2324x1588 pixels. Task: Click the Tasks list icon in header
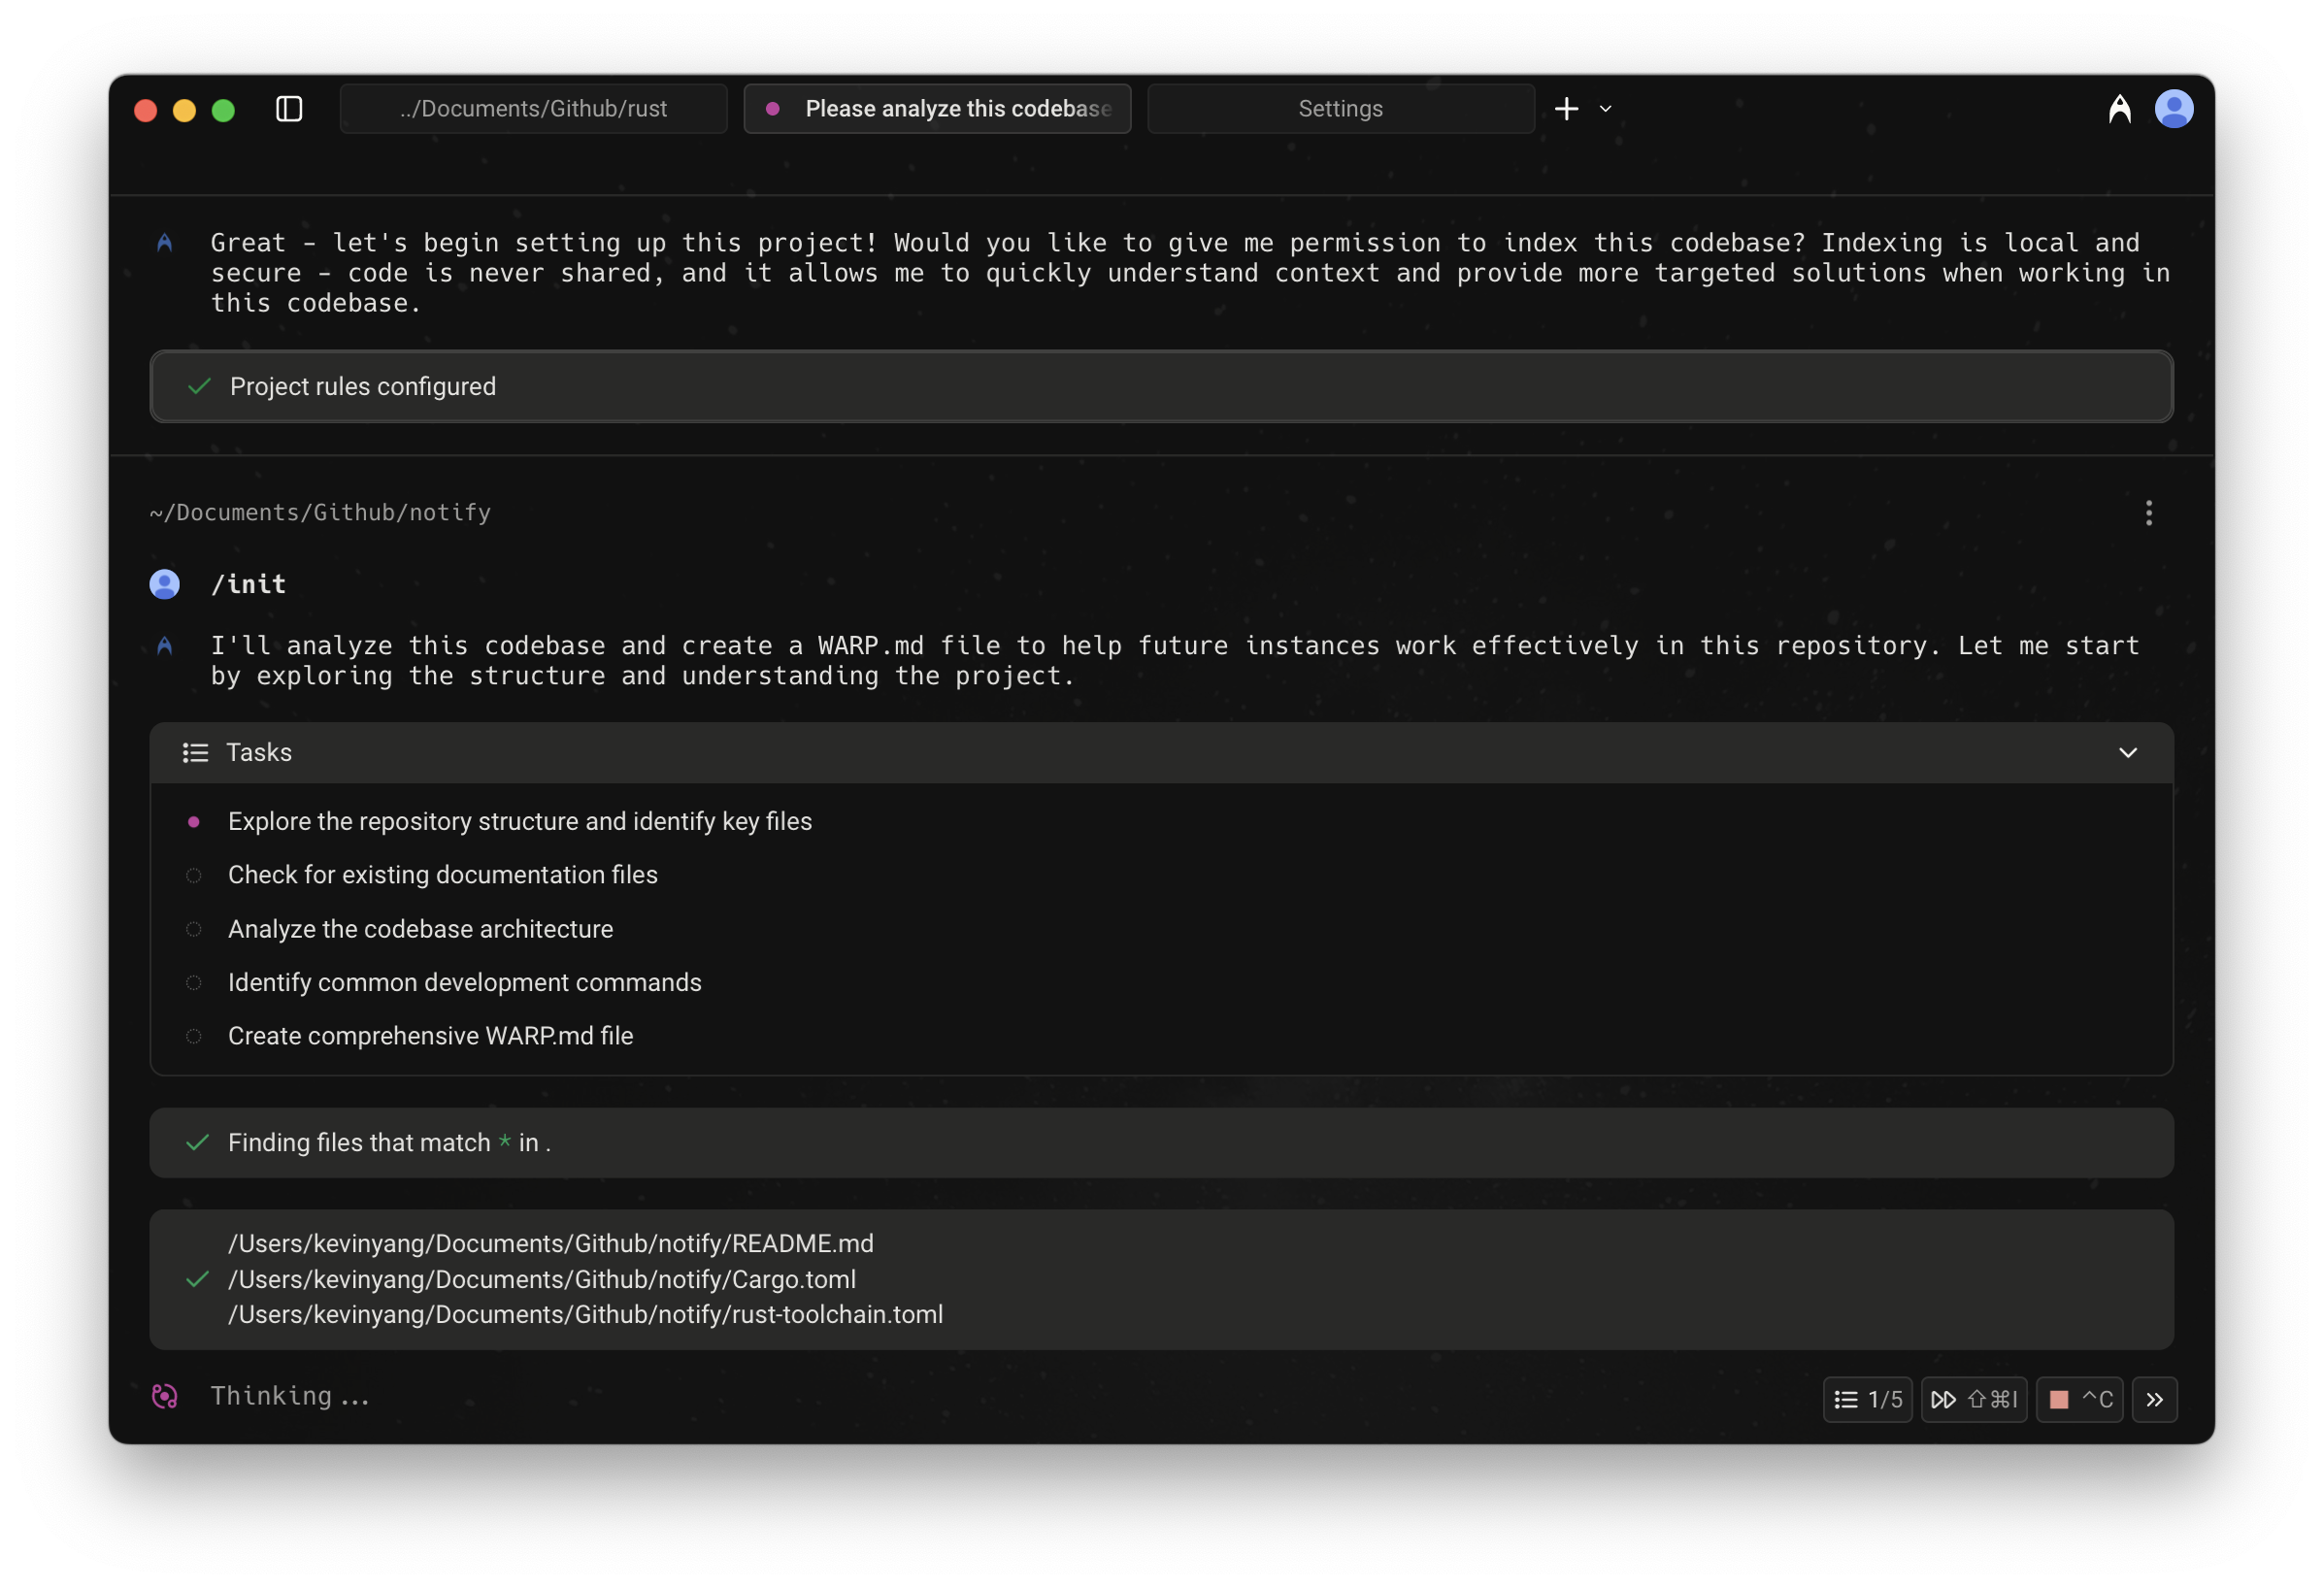click(x=195, y=753)
